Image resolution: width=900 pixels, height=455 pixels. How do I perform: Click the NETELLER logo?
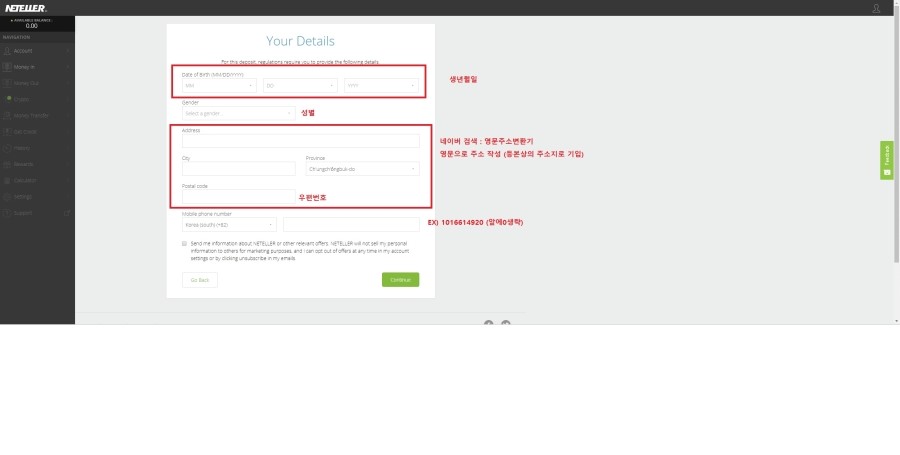click(24, 8)
